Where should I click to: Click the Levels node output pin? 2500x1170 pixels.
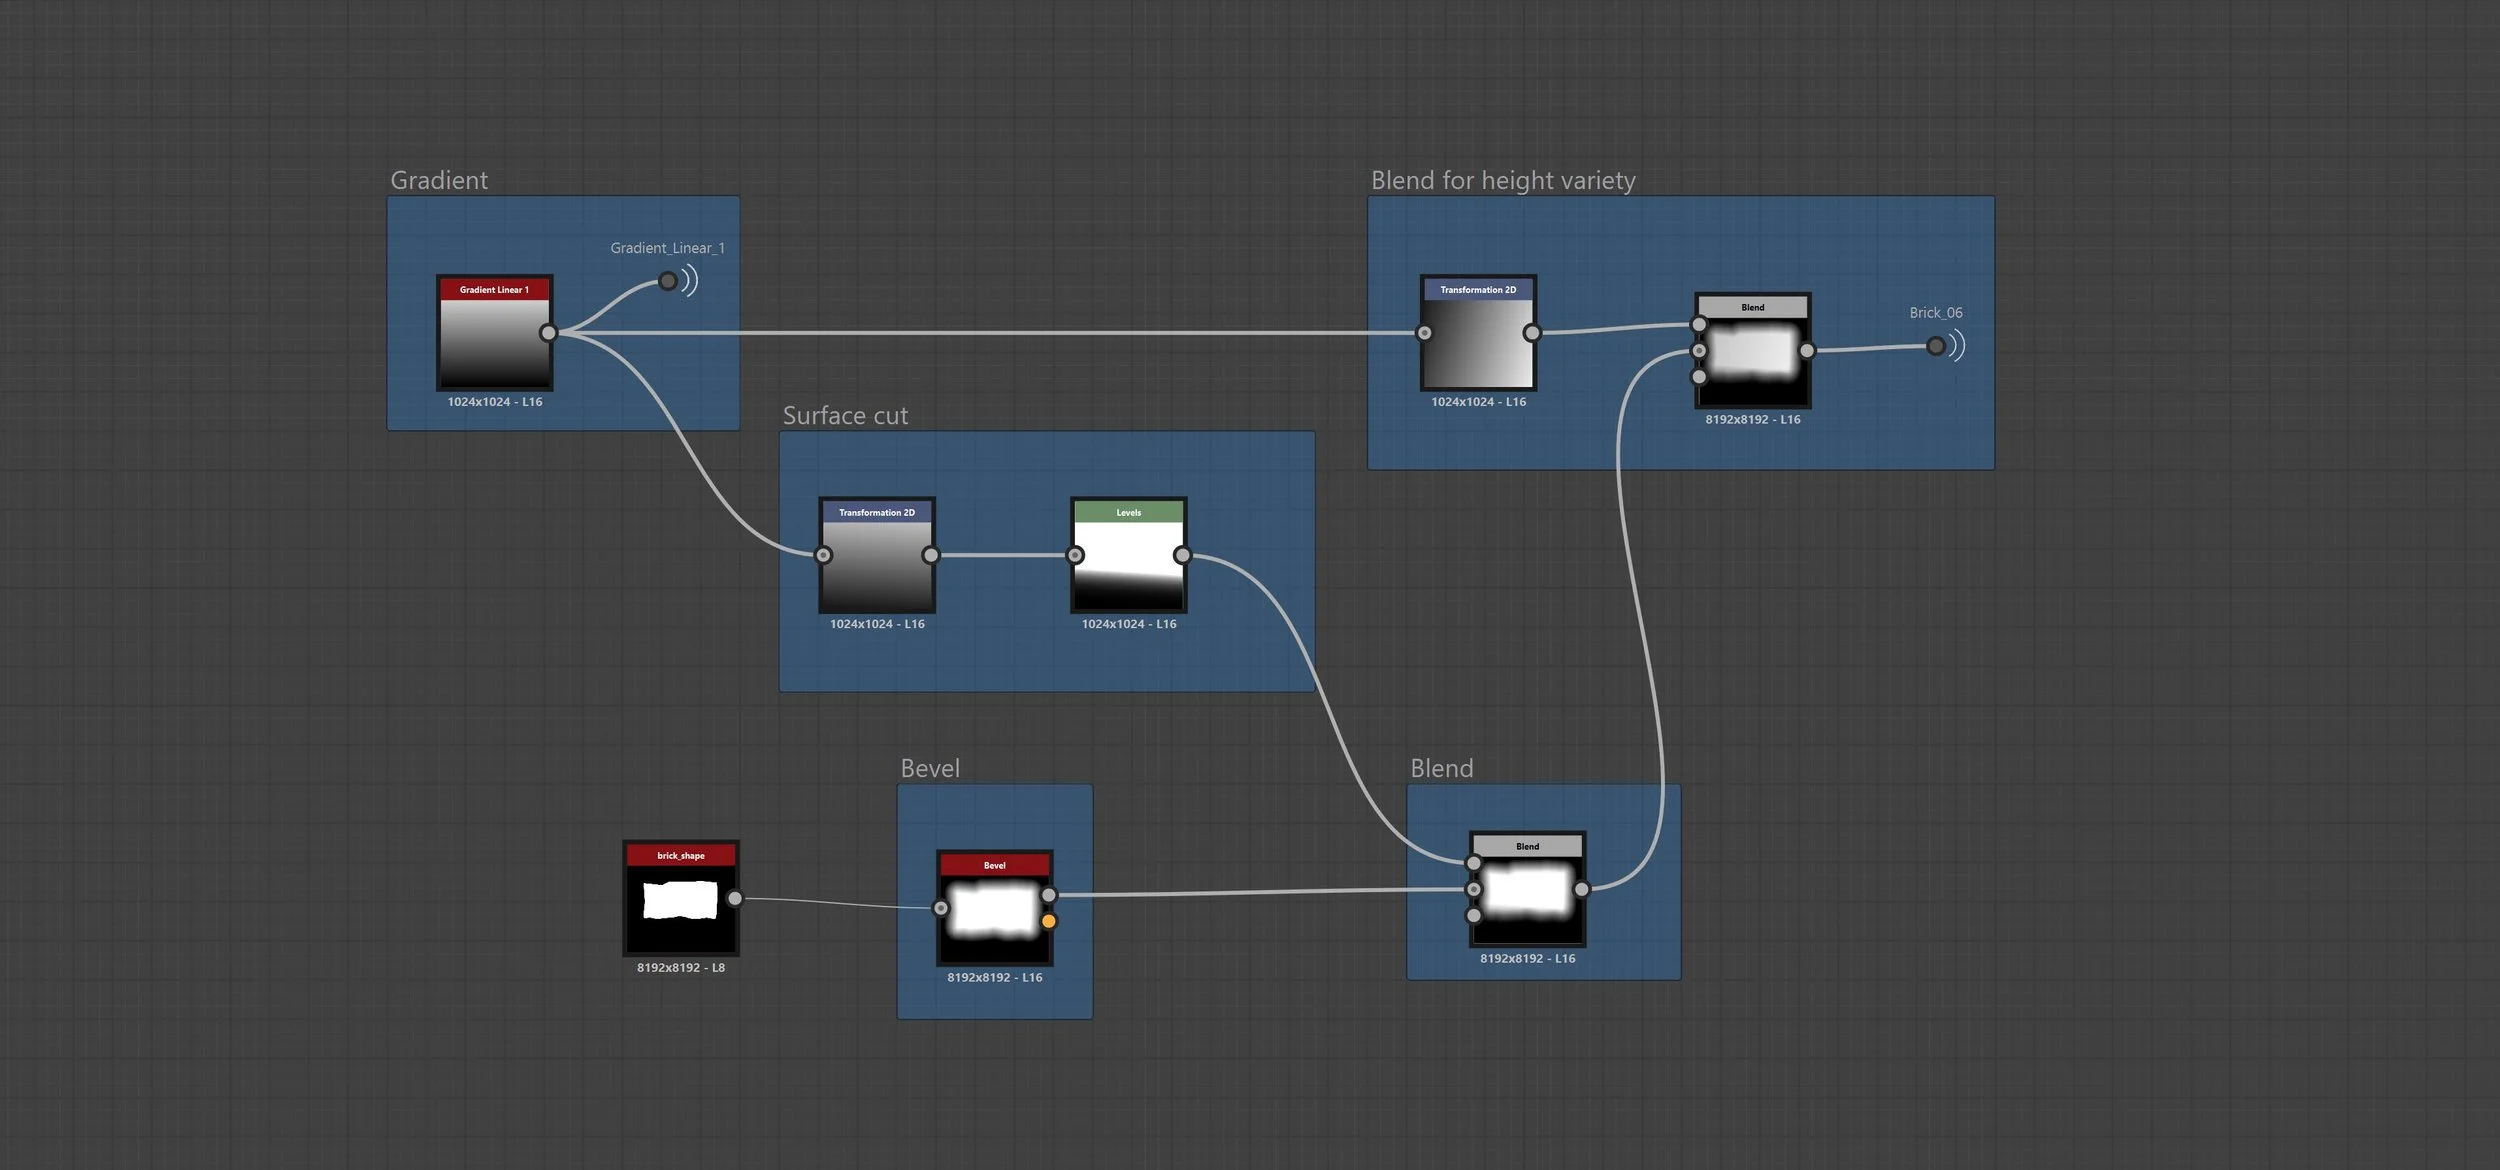click(1182, 555)
